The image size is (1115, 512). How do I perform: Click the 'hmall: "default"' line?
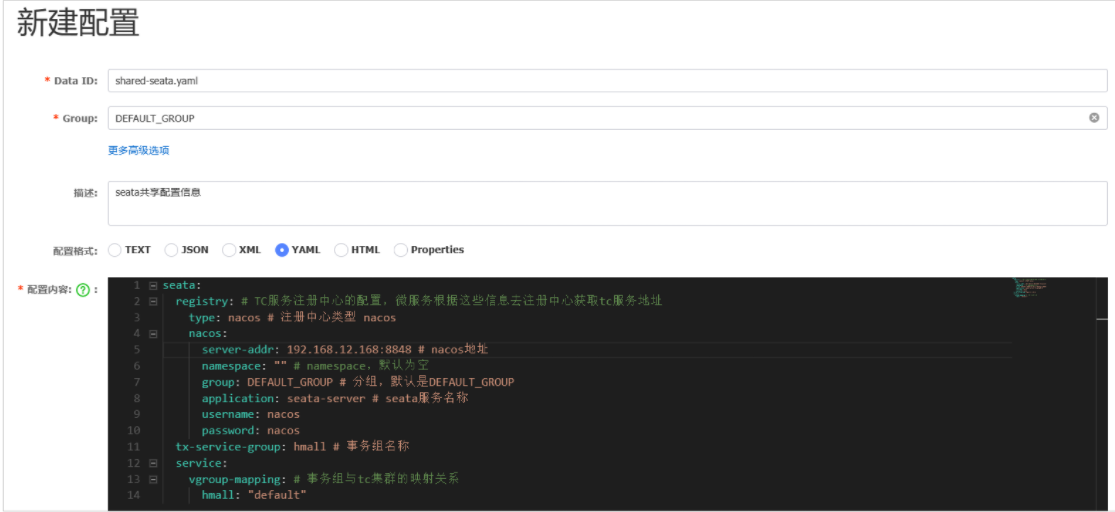pos(254,495)
